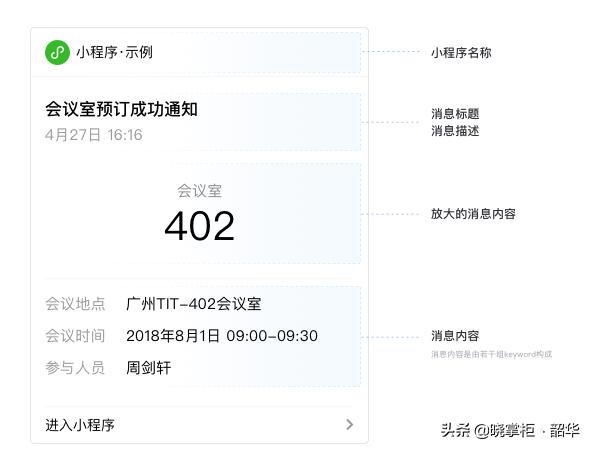Click the large number 402
Screen dimensions: 593x451
200,226
